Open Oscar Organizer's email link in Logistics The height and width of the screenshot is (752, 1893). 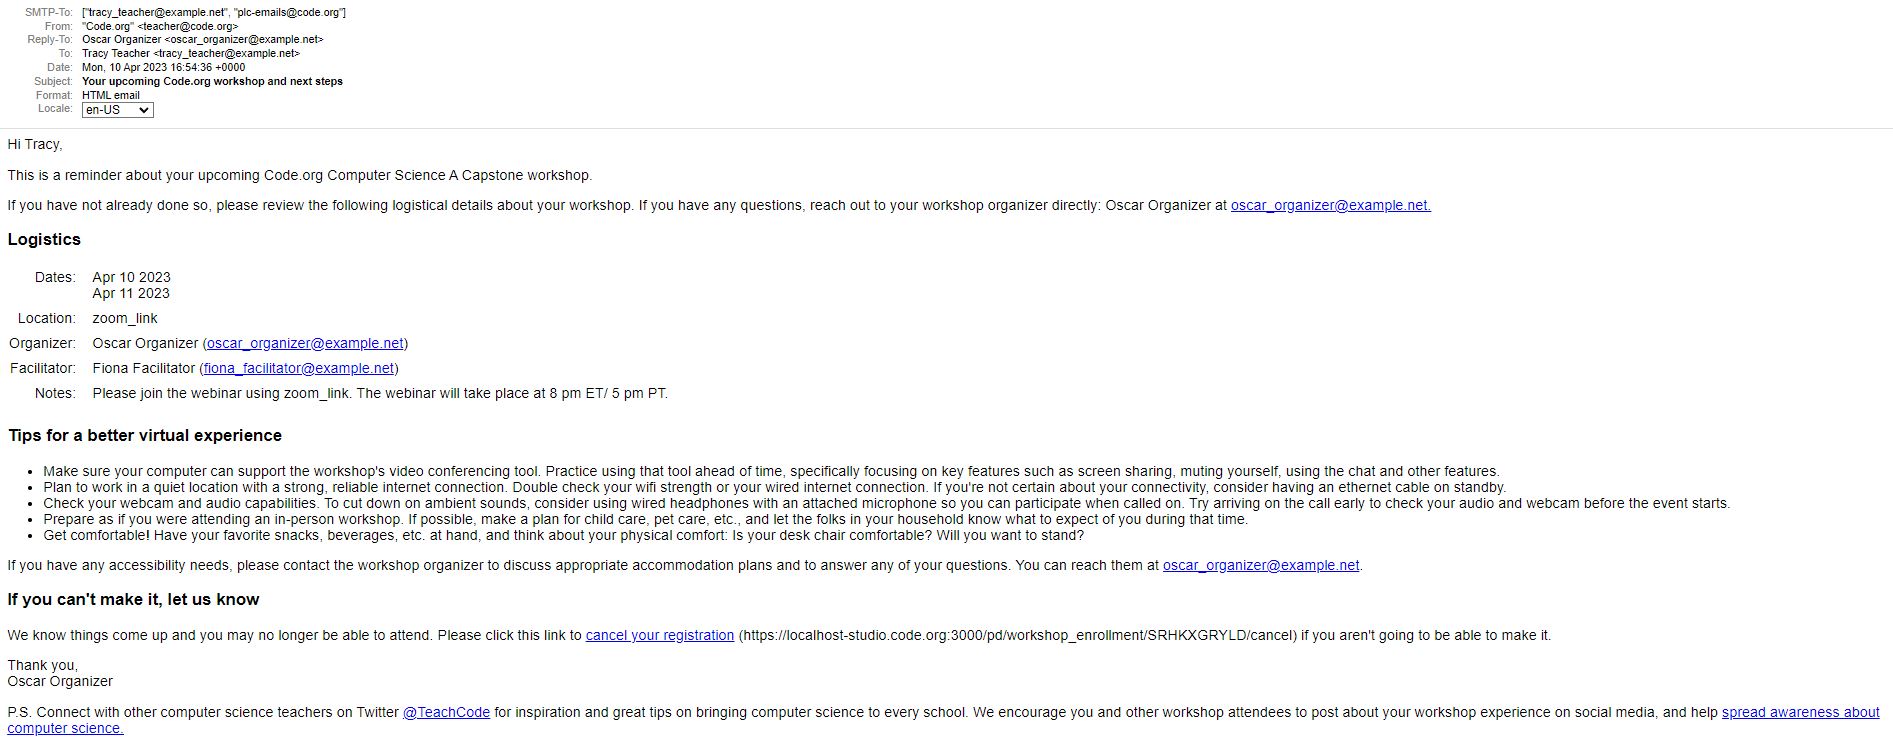[x=305, y=343]
